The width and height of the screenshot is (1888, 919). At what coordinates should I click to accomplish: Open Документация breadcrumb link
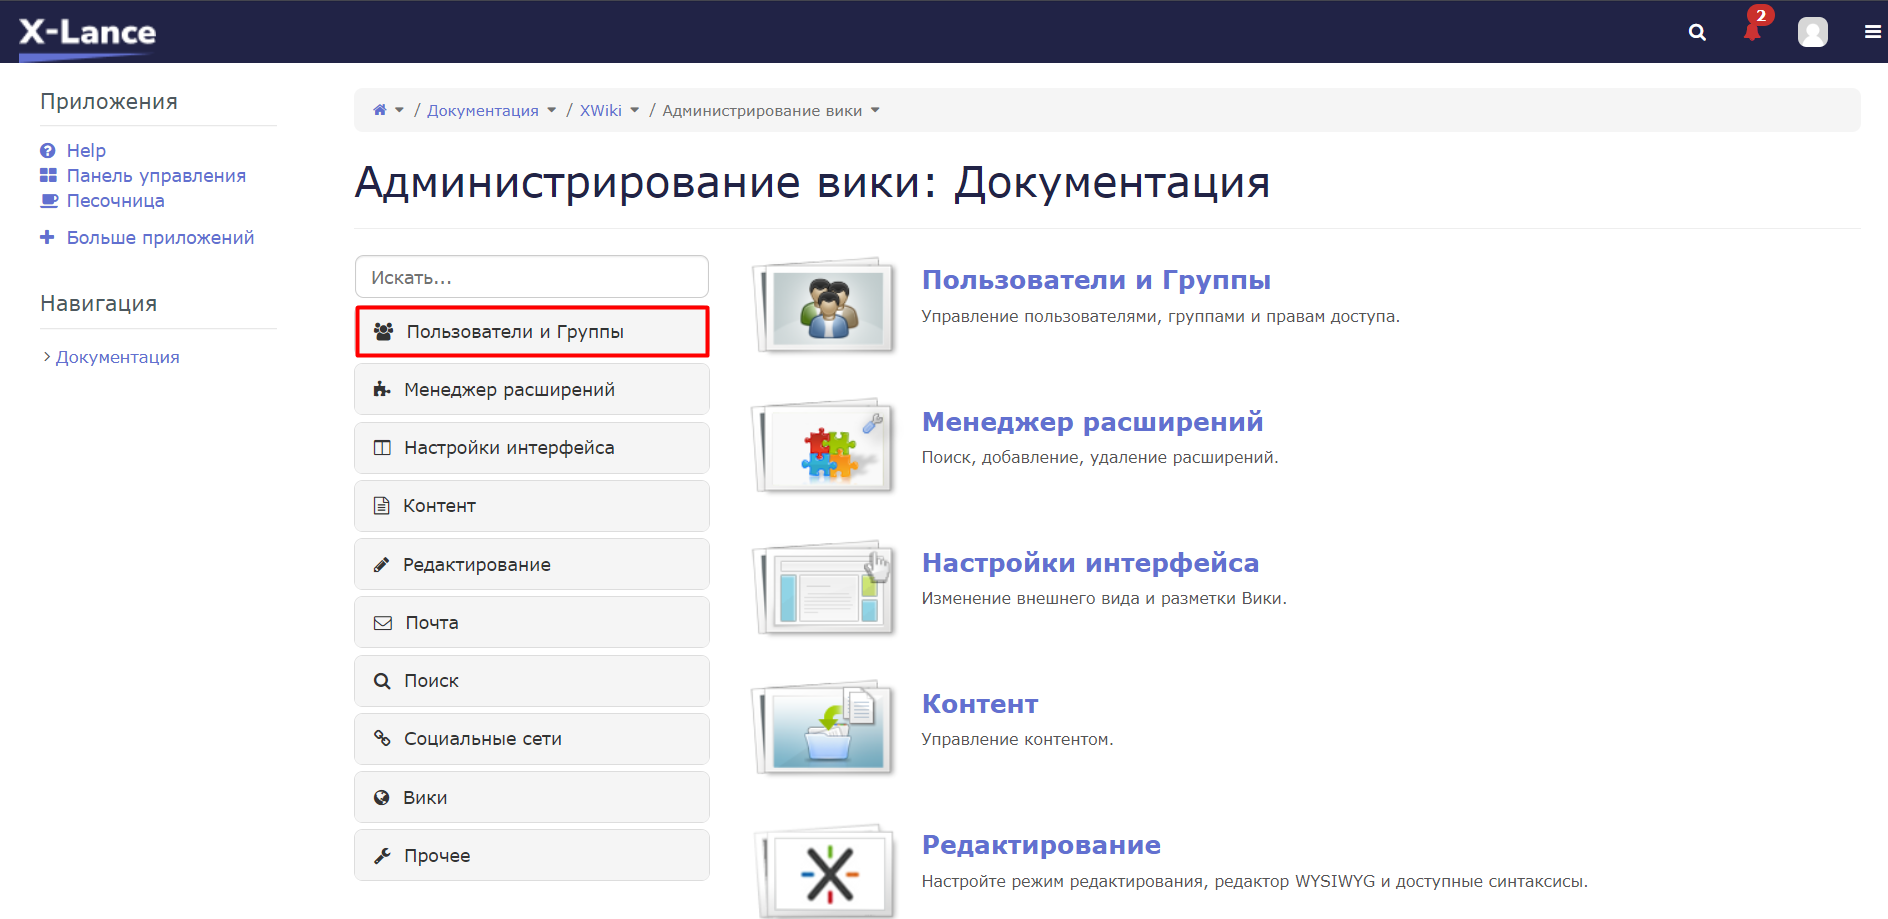click(482, 110)
